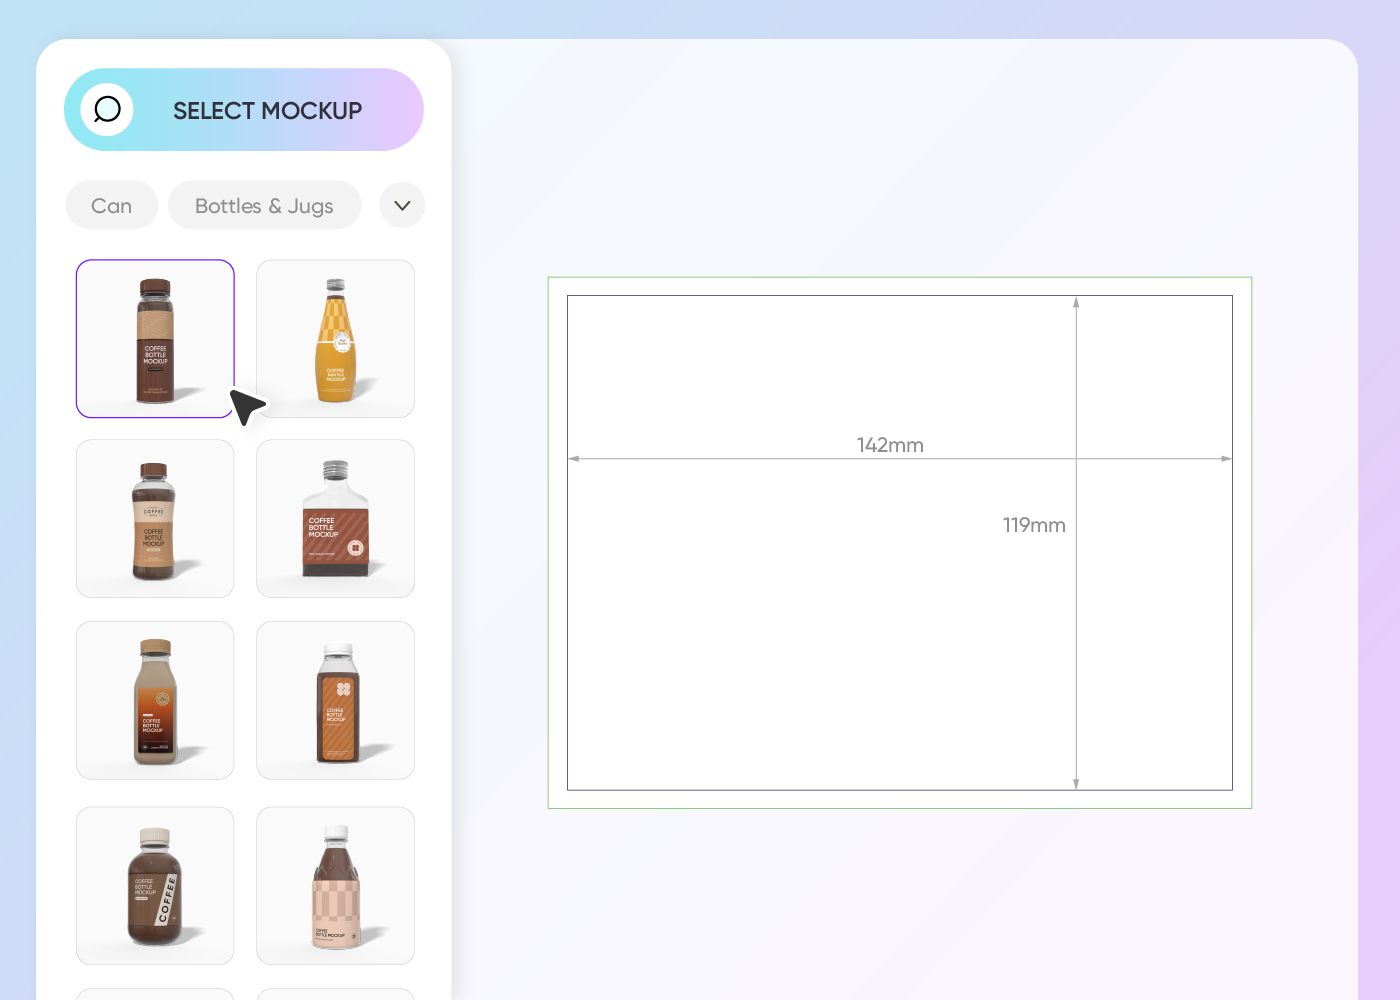Click the SELECT MOCKUP header button
The height and width of the screenshot is (1000, 1400).
[x=267, y=110]
